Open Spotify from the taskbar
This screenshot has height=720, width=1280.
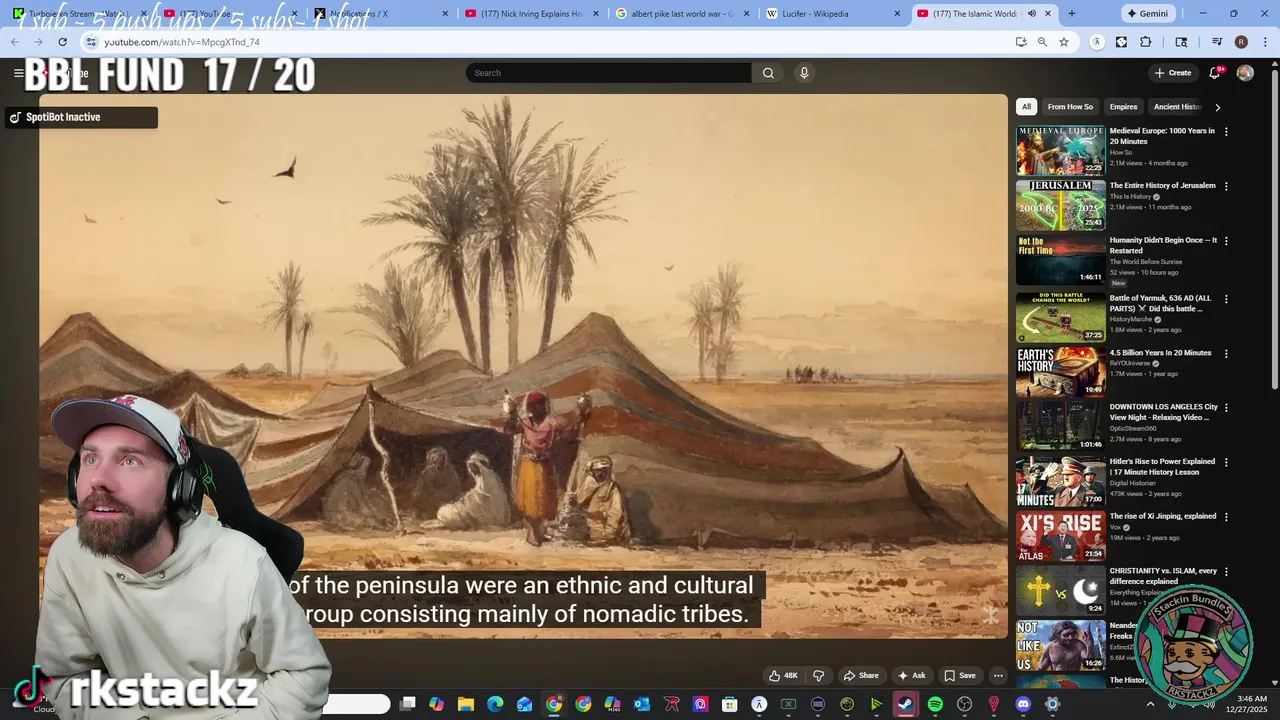(935, 704)
